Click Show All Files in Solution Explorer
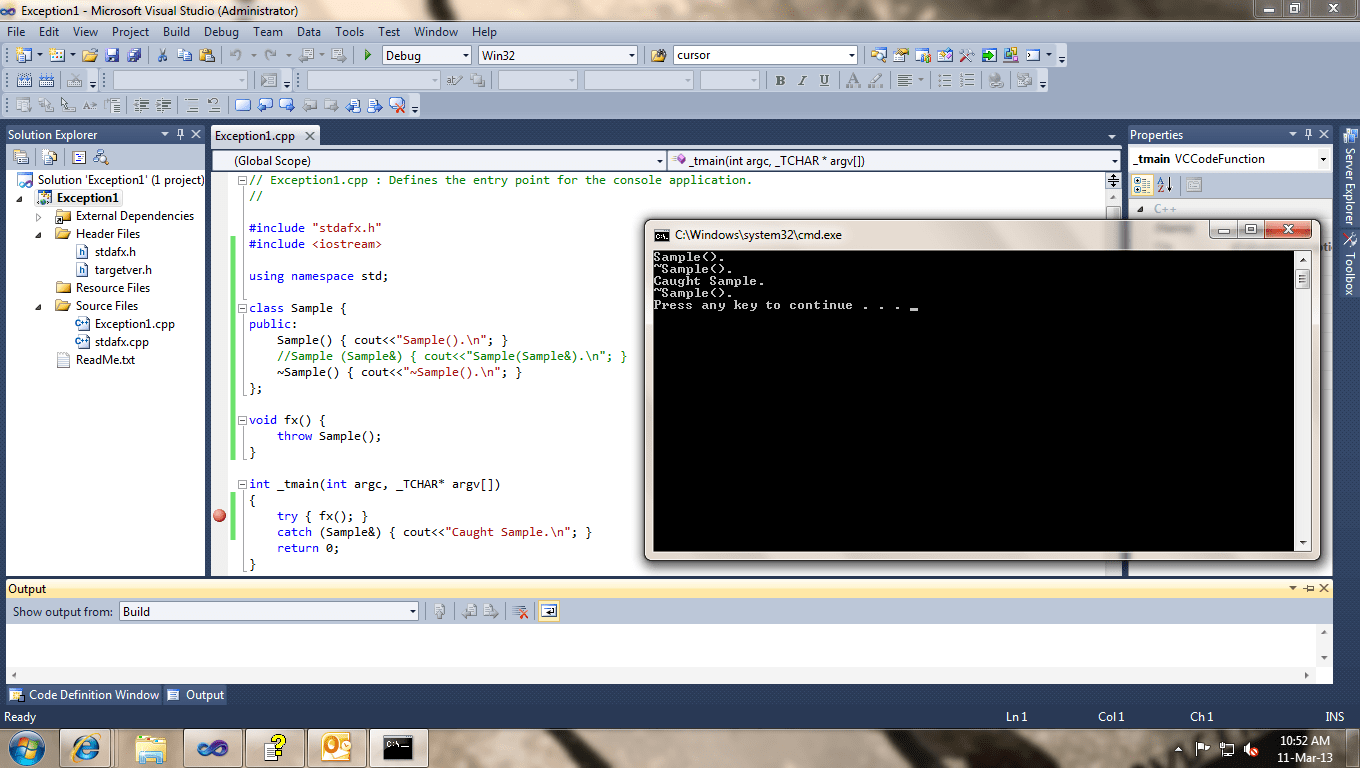The height and width of the screenshot is (768, 1360). [49, 157]
